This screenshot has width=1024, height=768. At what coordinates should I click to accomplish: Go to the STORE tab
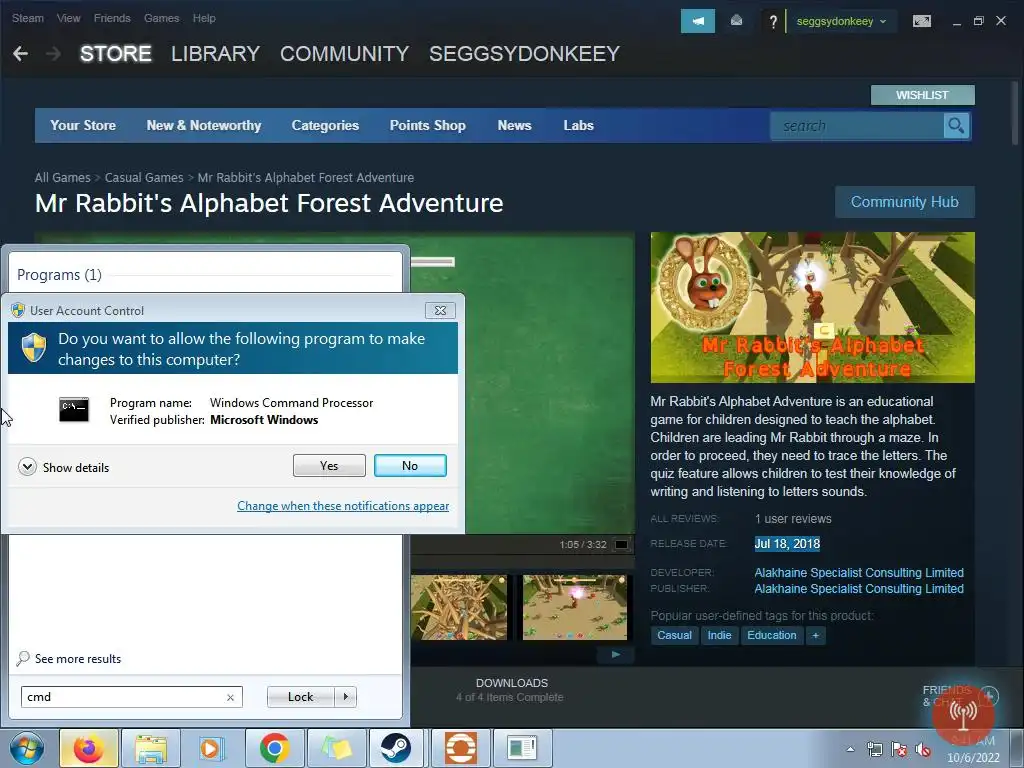pyautogui.click(x=116, y=54)
